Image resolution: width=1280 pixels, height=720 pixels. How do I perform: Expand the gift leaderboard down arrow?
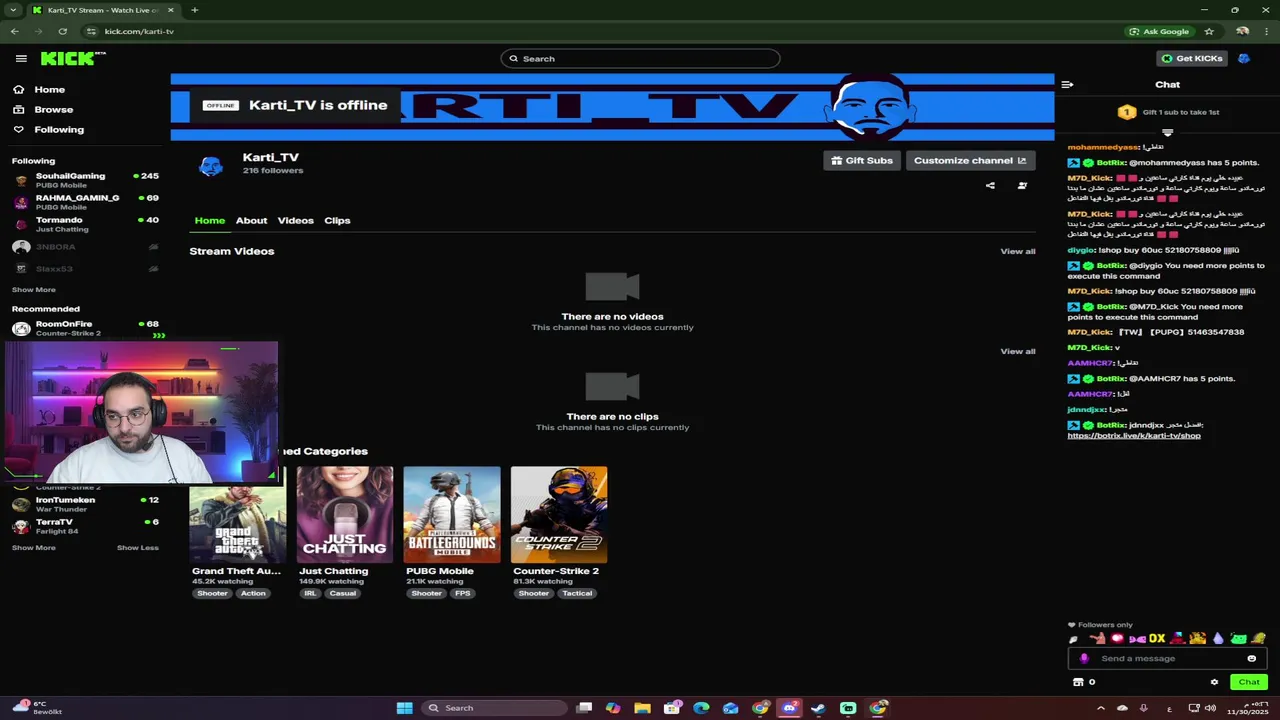1167,132
